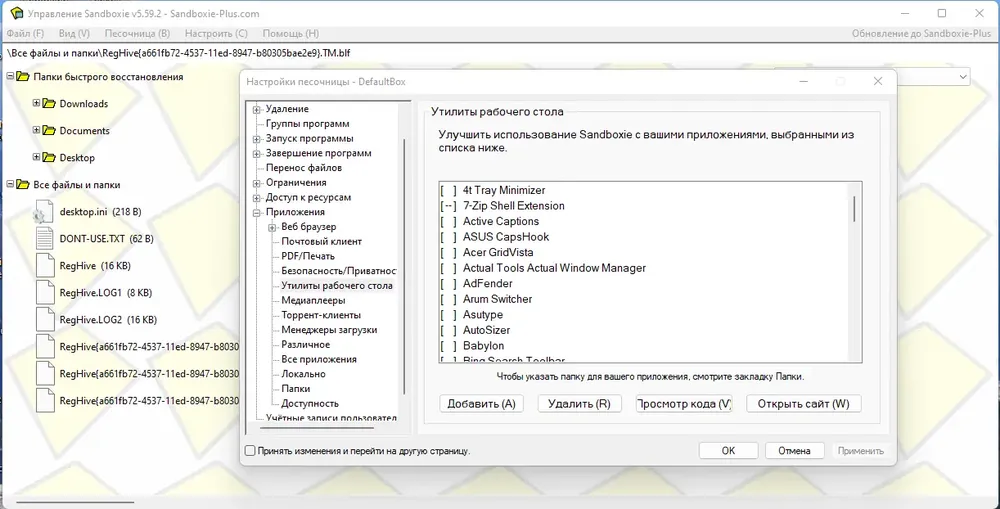Expand the Удаление tree node

pos(257,110)
